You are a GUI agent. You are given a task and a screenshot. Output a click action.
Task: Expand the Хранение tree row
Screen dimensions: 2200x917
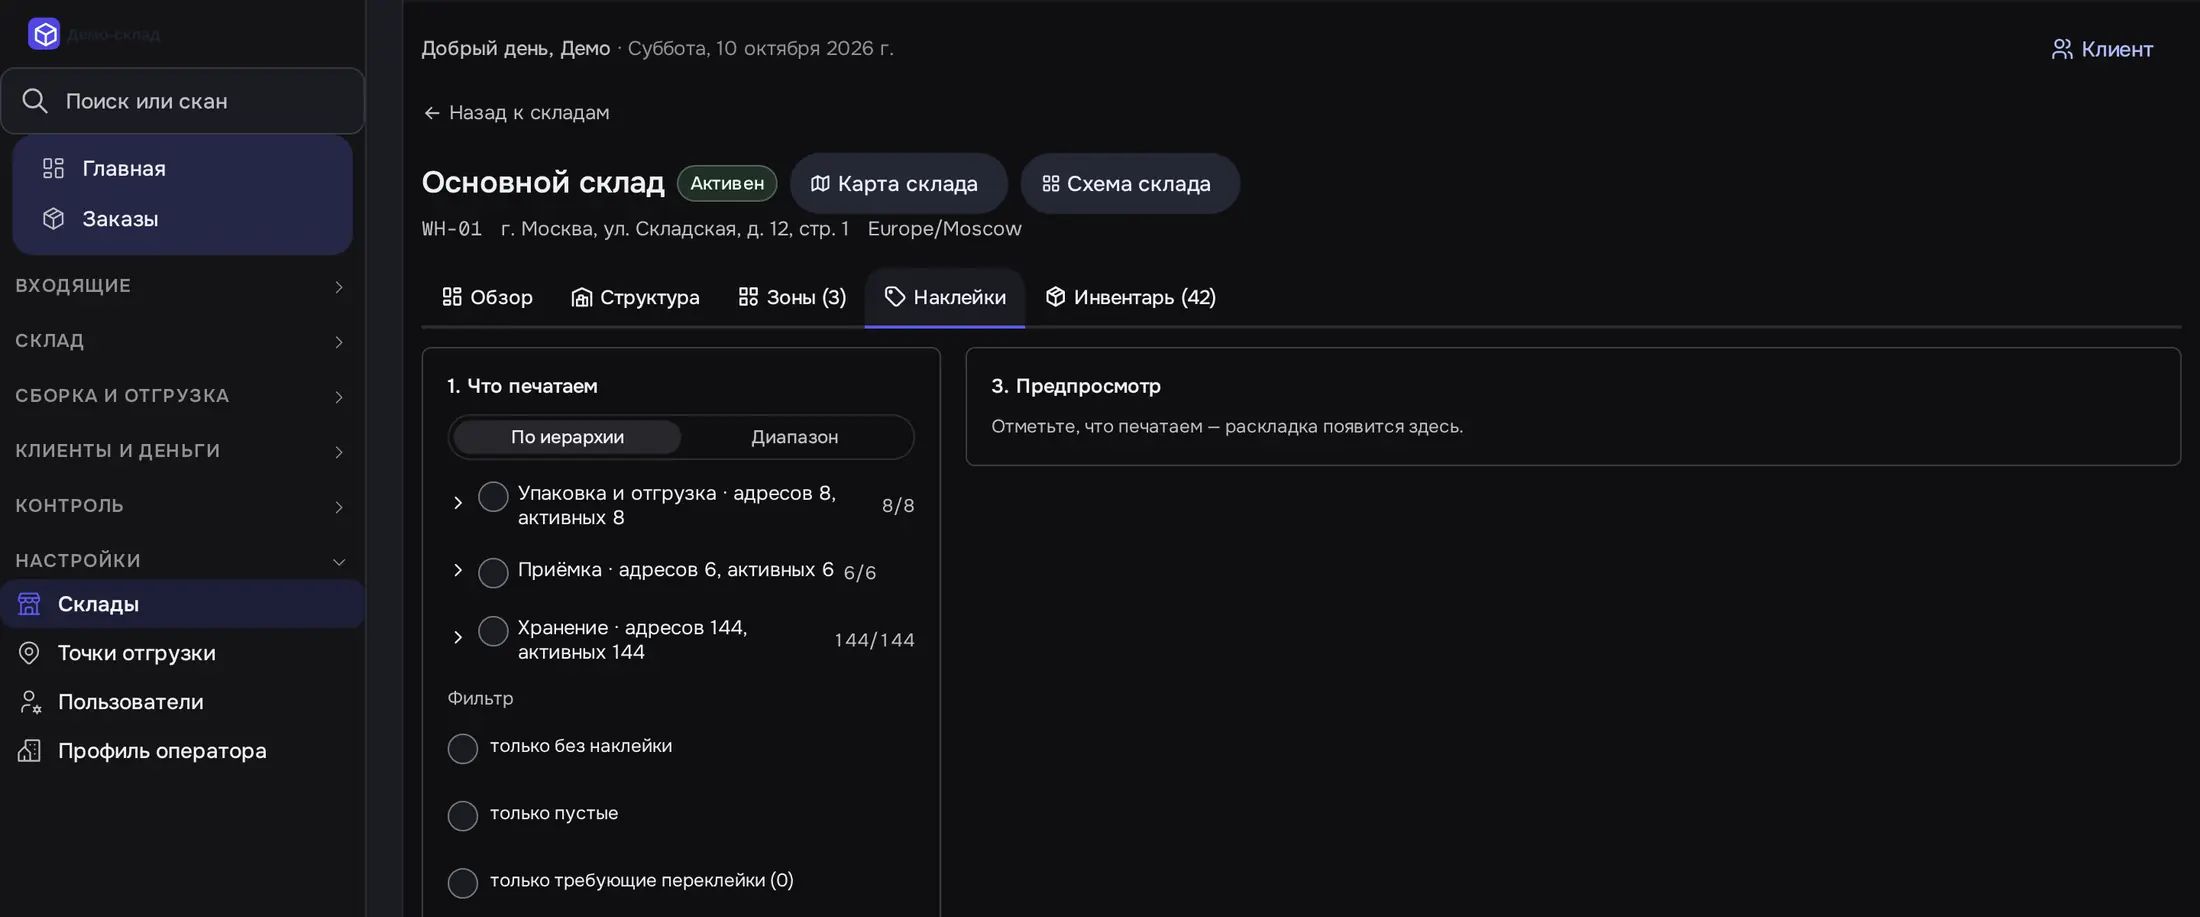(458, 637)
